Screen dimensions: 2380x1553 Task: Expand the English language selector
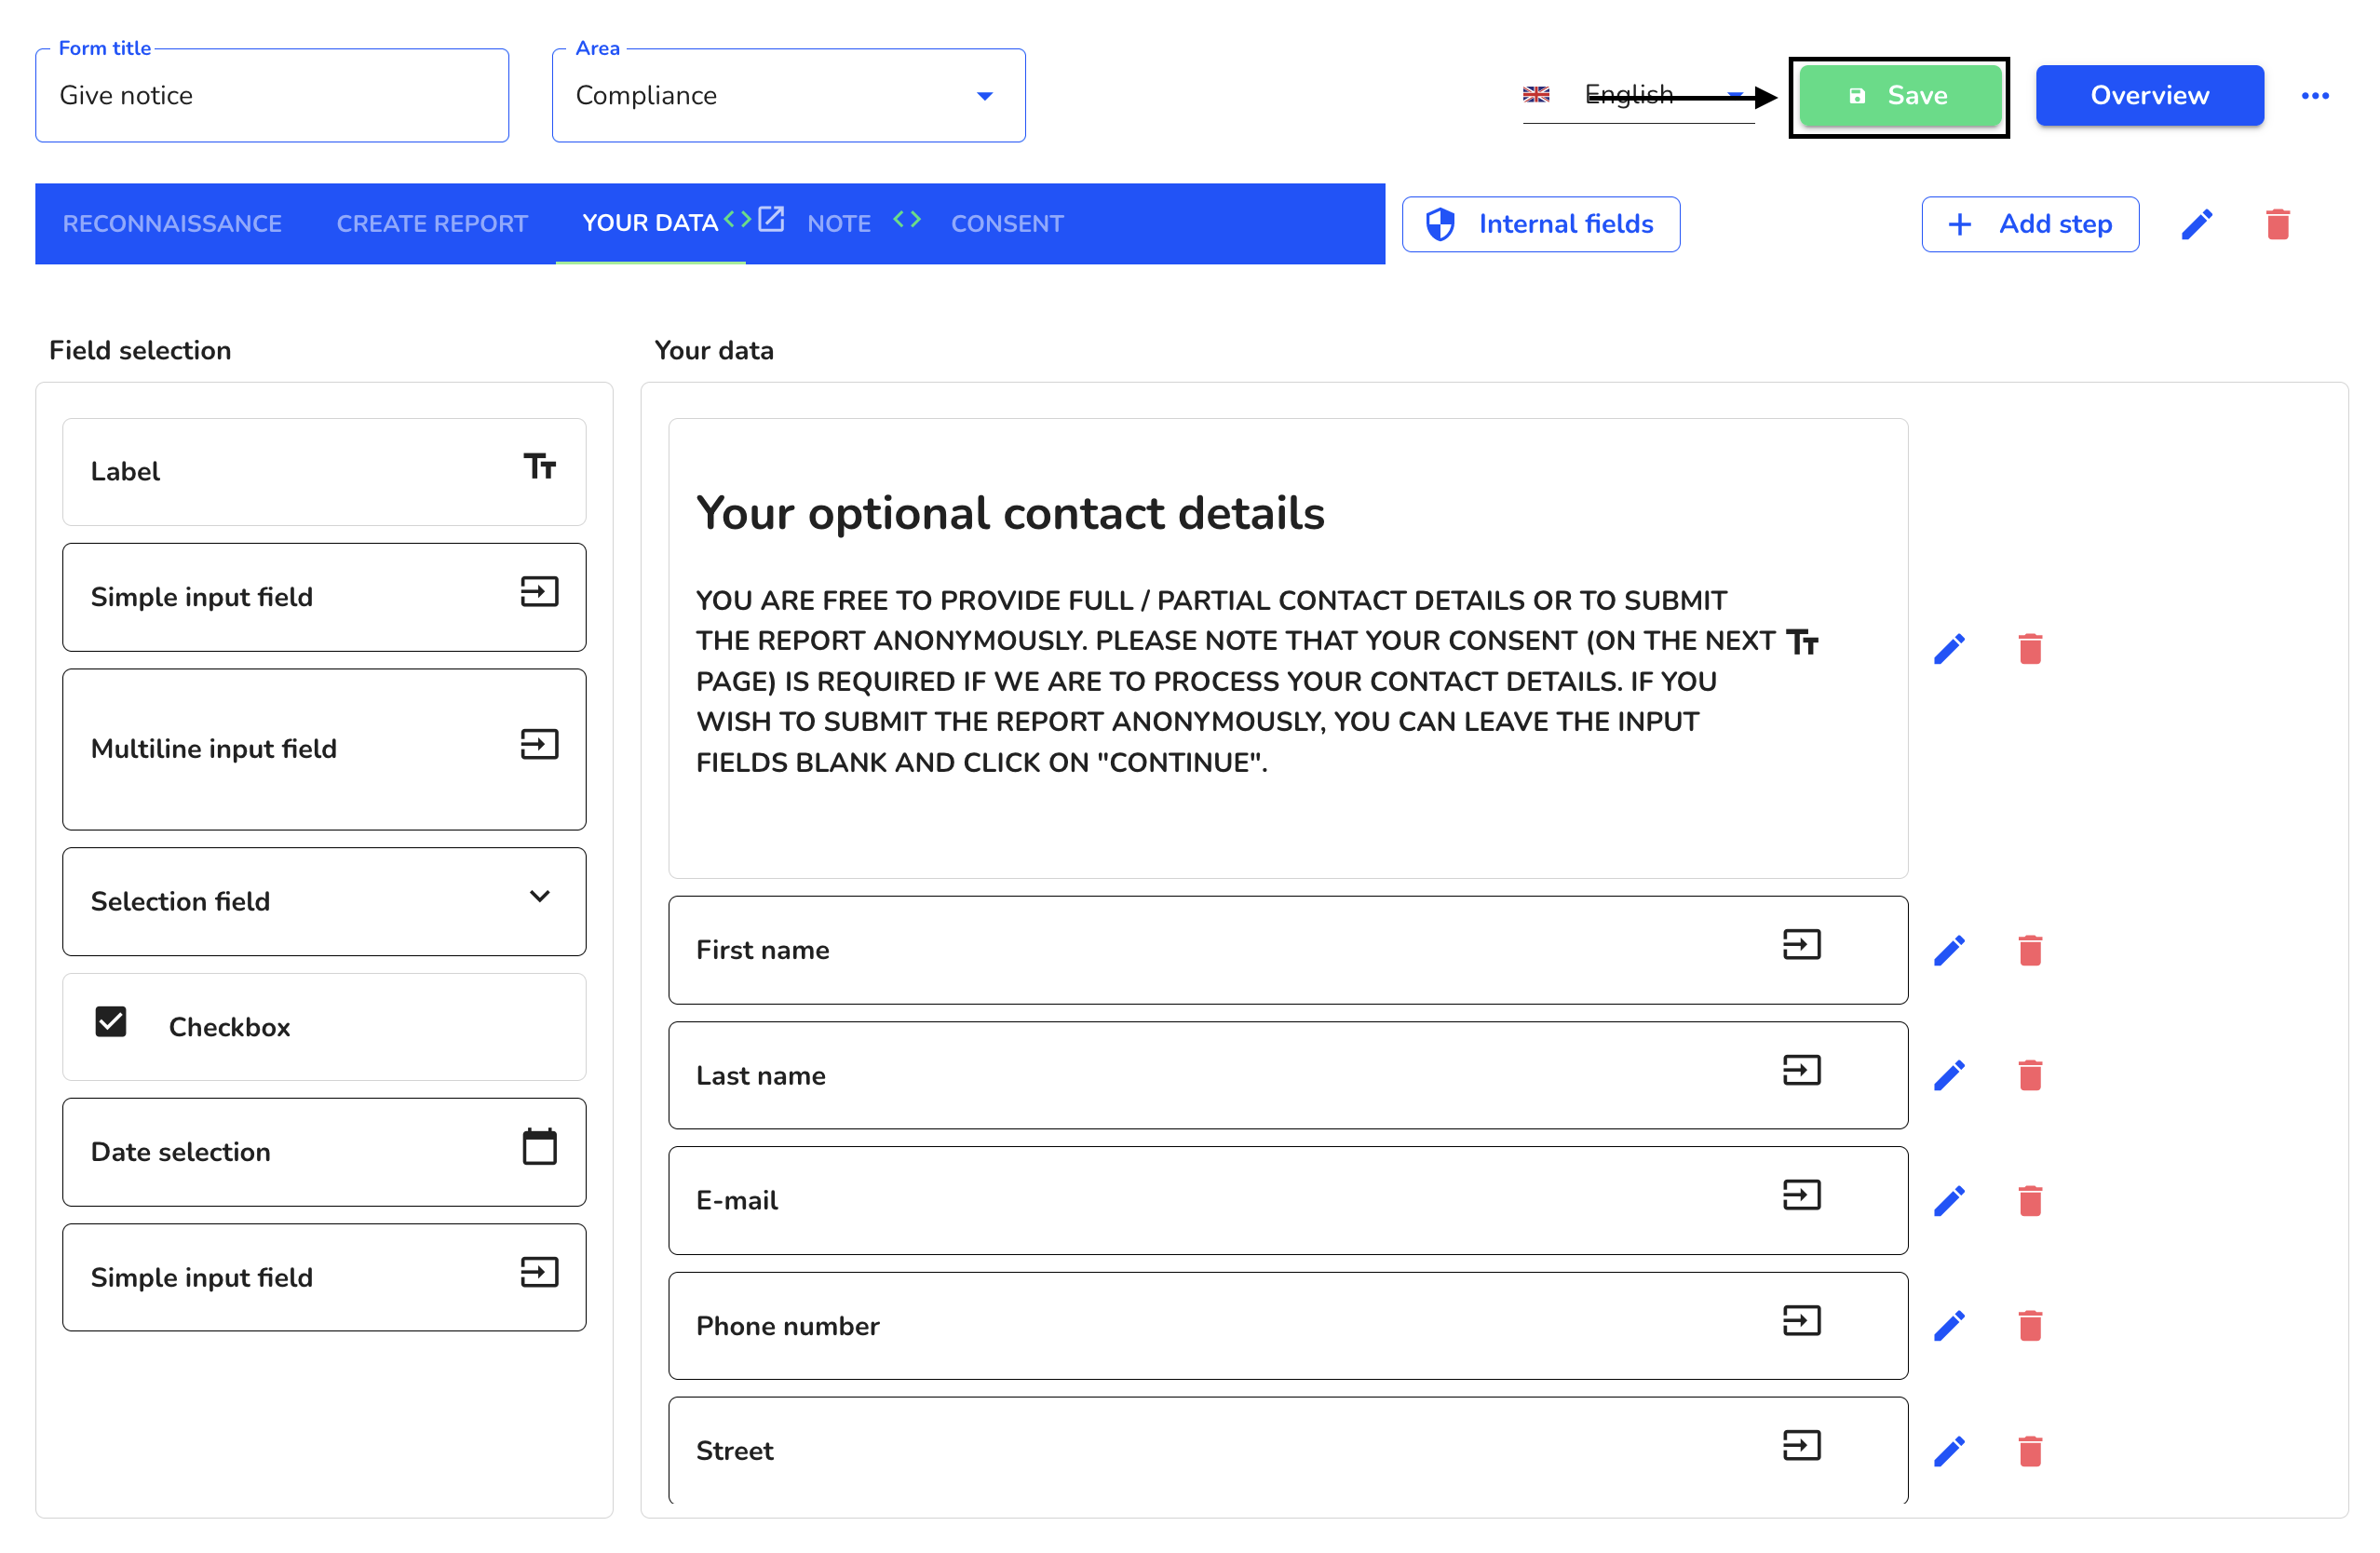click(x=1638, y=95)
